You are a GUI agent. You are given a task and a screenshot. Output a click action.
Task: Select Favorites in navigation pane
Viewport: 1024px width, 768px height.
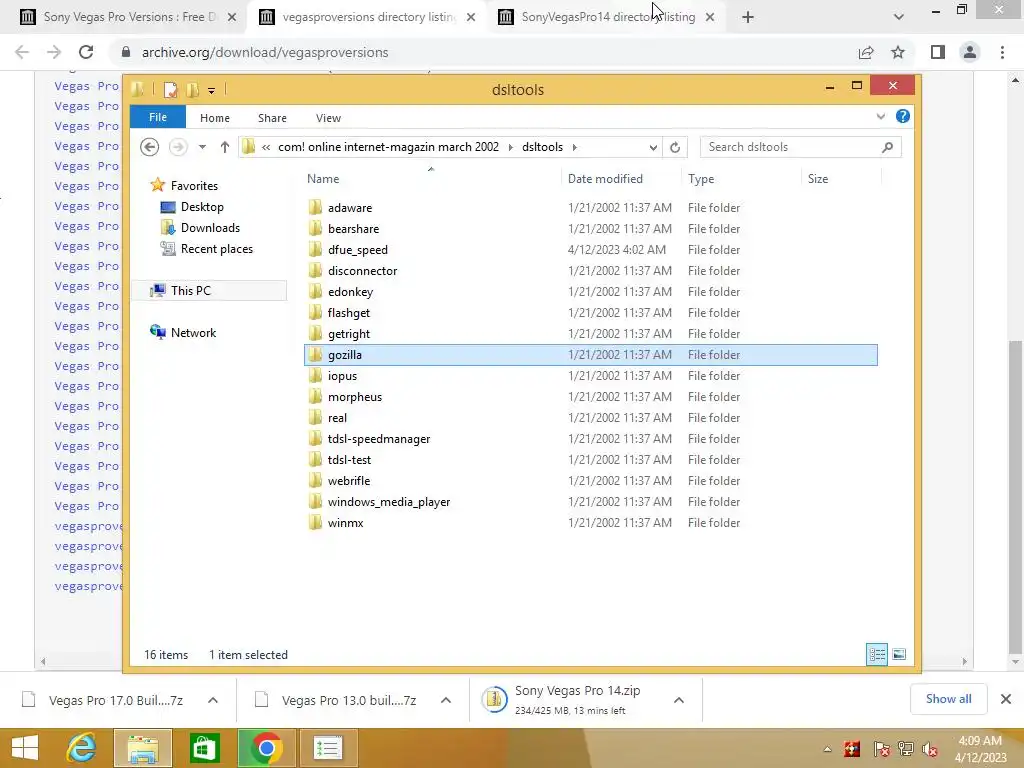(194, 185)
